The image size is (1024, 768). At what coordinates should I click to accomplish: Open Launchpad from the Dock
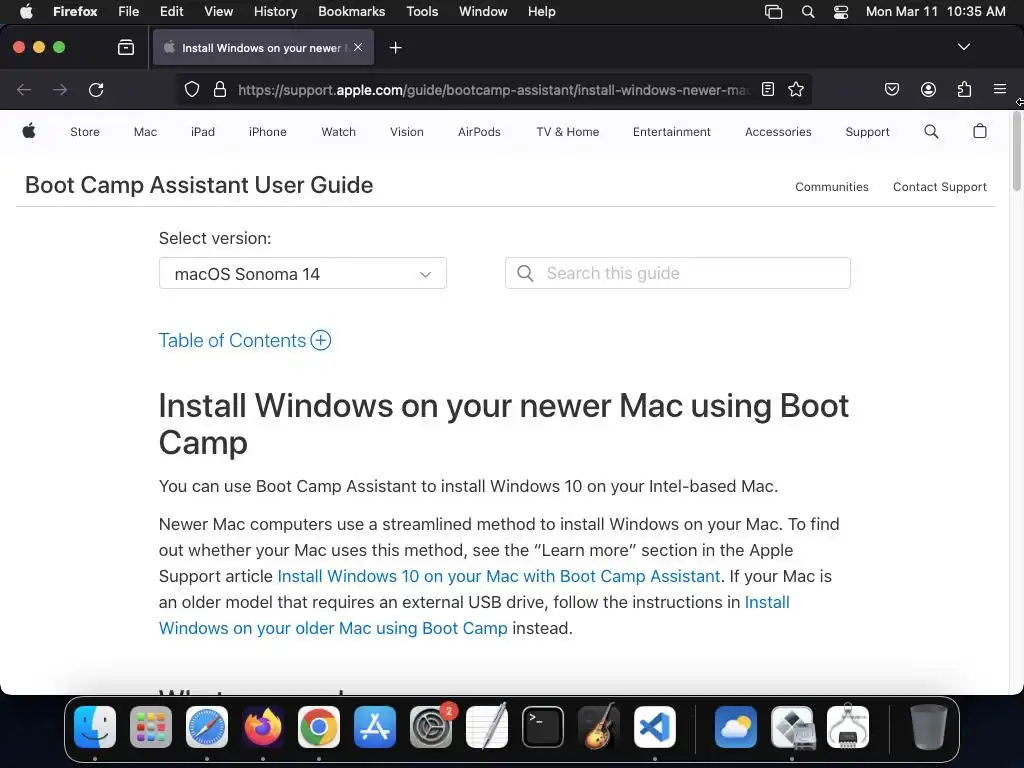(x=151, y=727)
